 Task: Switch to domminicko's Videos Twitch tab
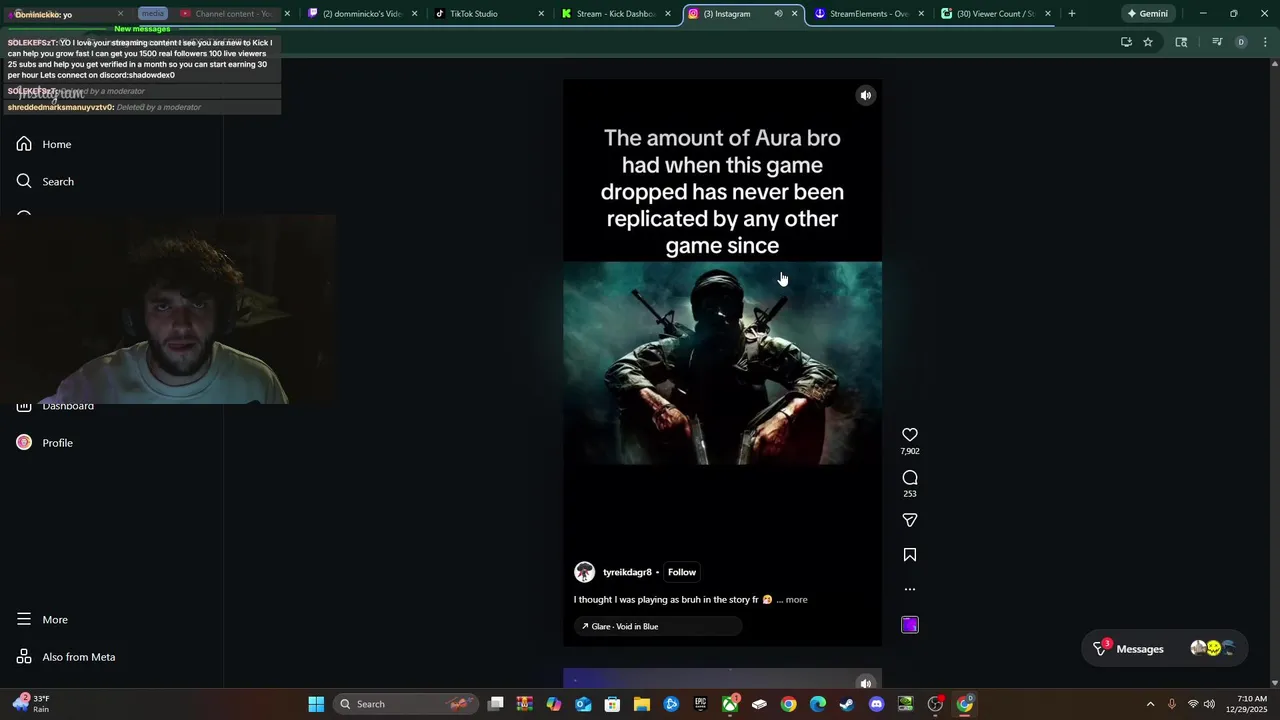(361, 14)
